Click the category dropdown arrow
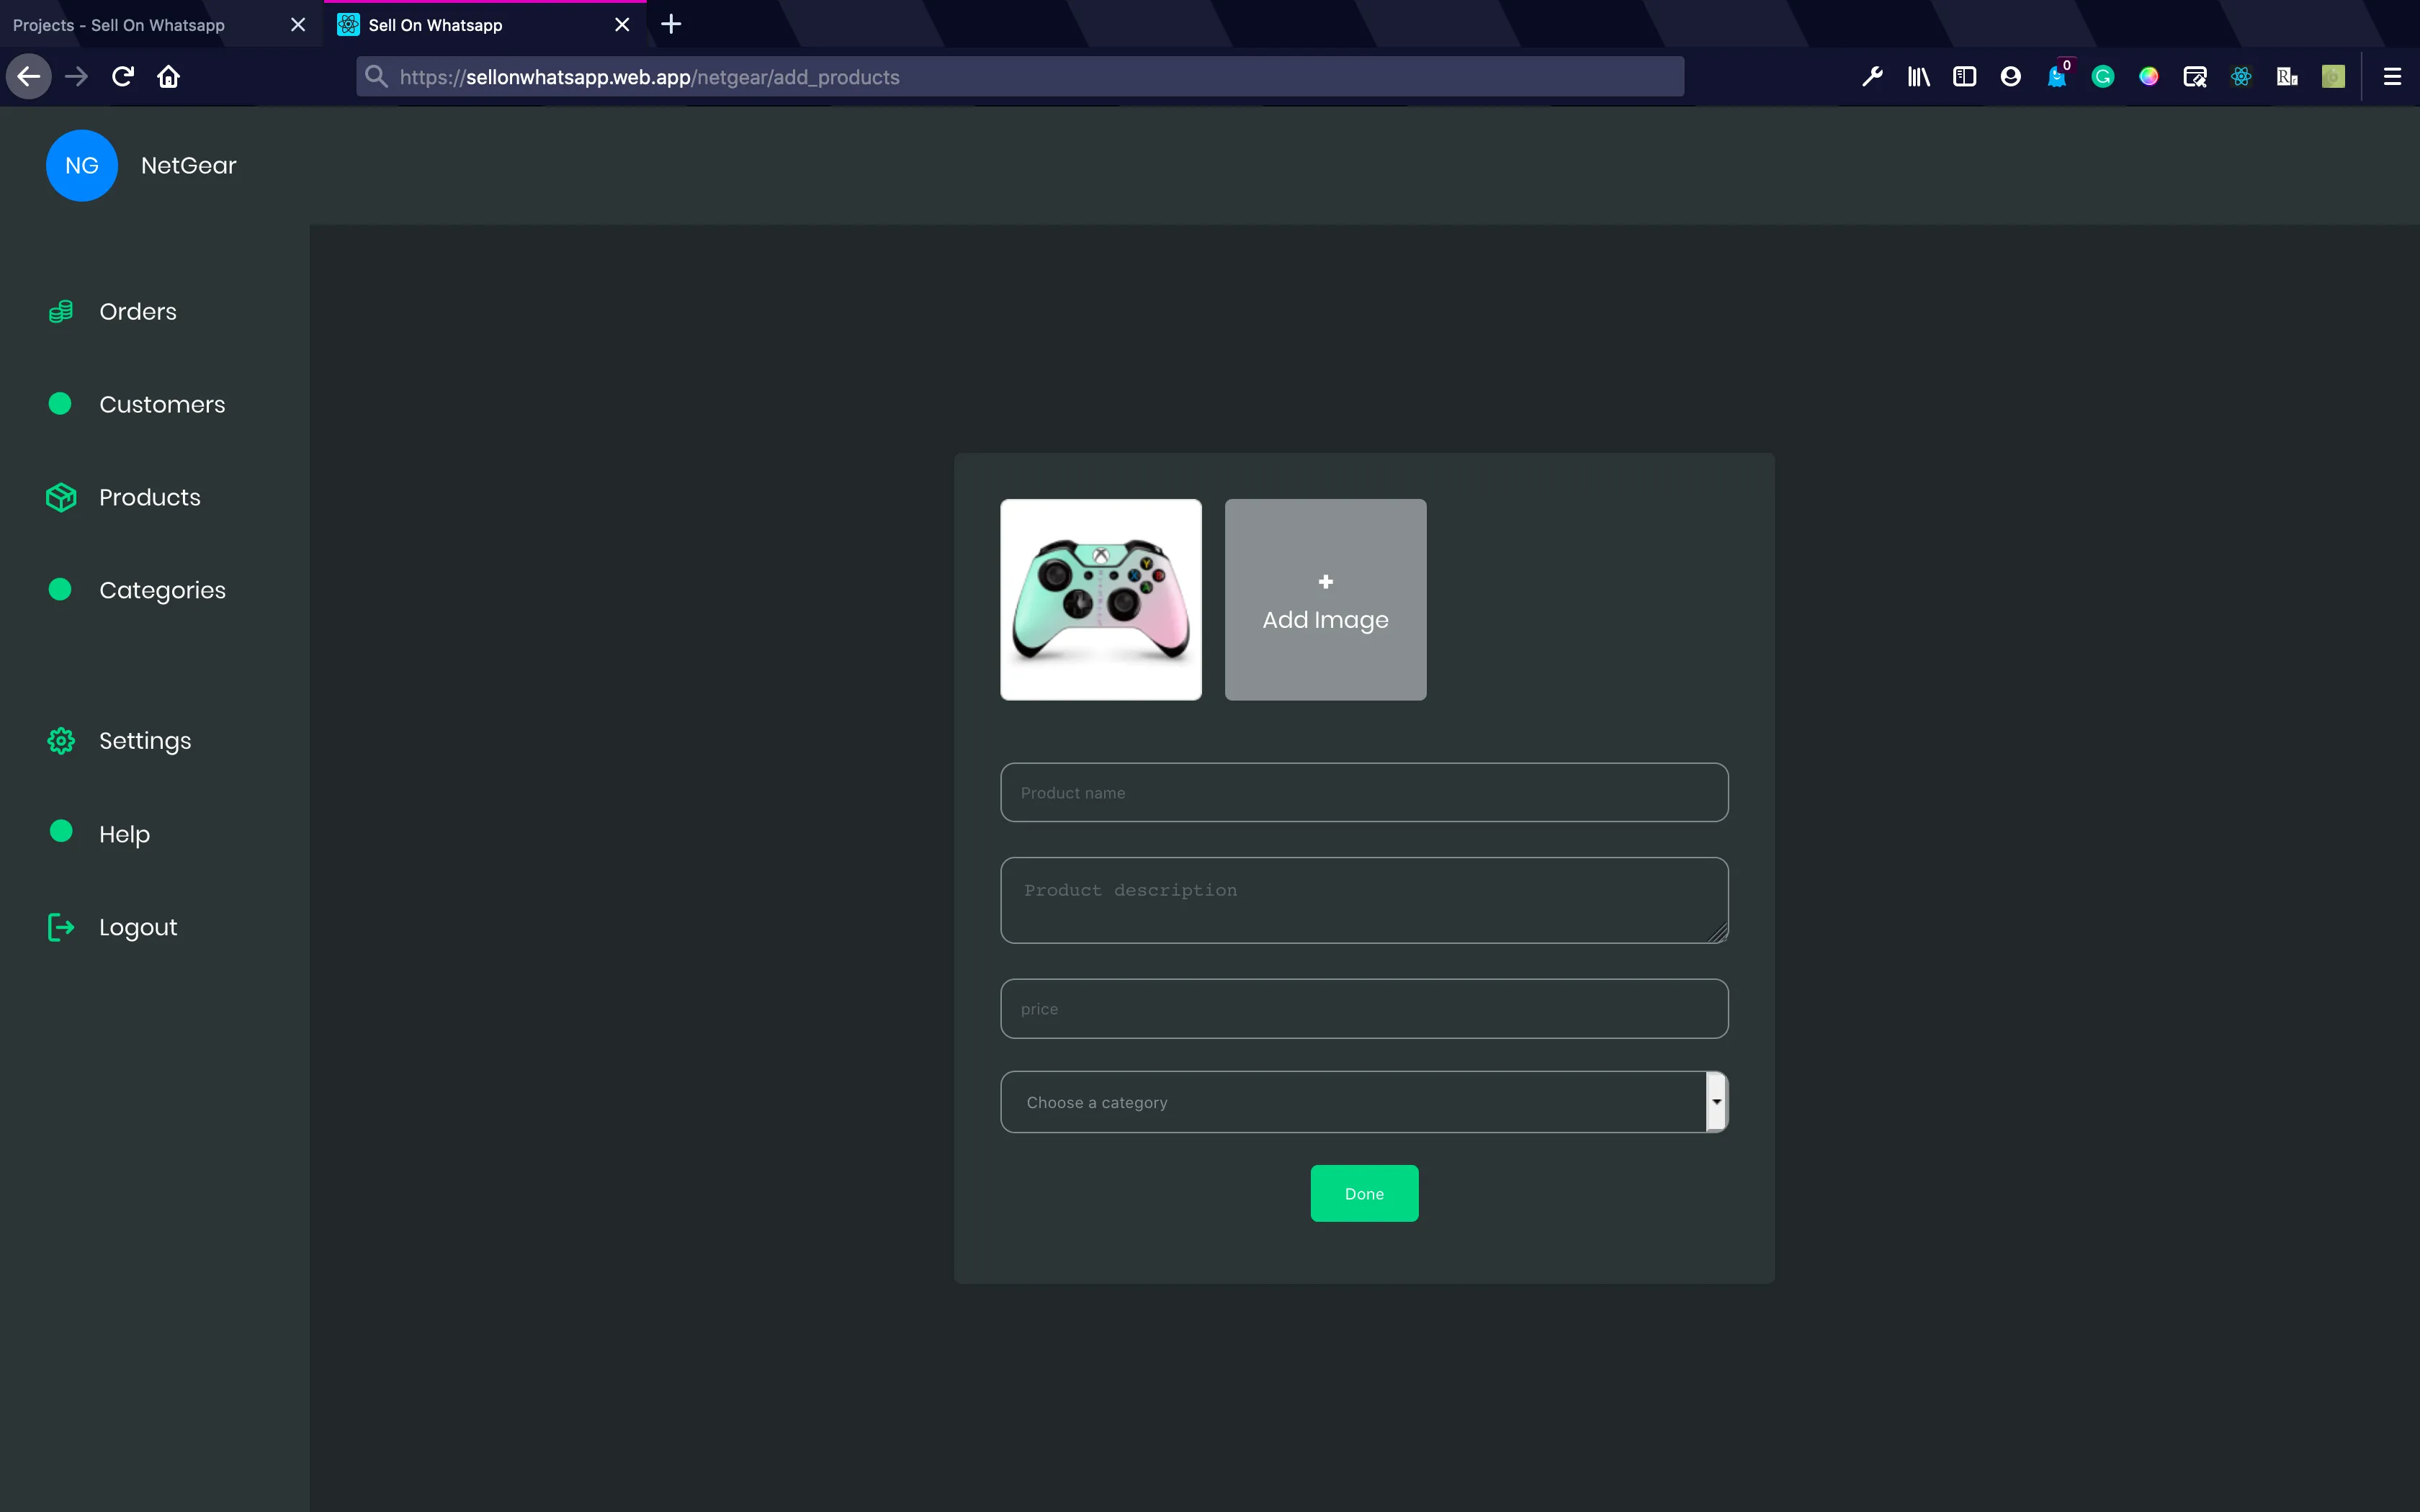This screenshot has height=1512, width=2420. click(x=1717, y=1102)
